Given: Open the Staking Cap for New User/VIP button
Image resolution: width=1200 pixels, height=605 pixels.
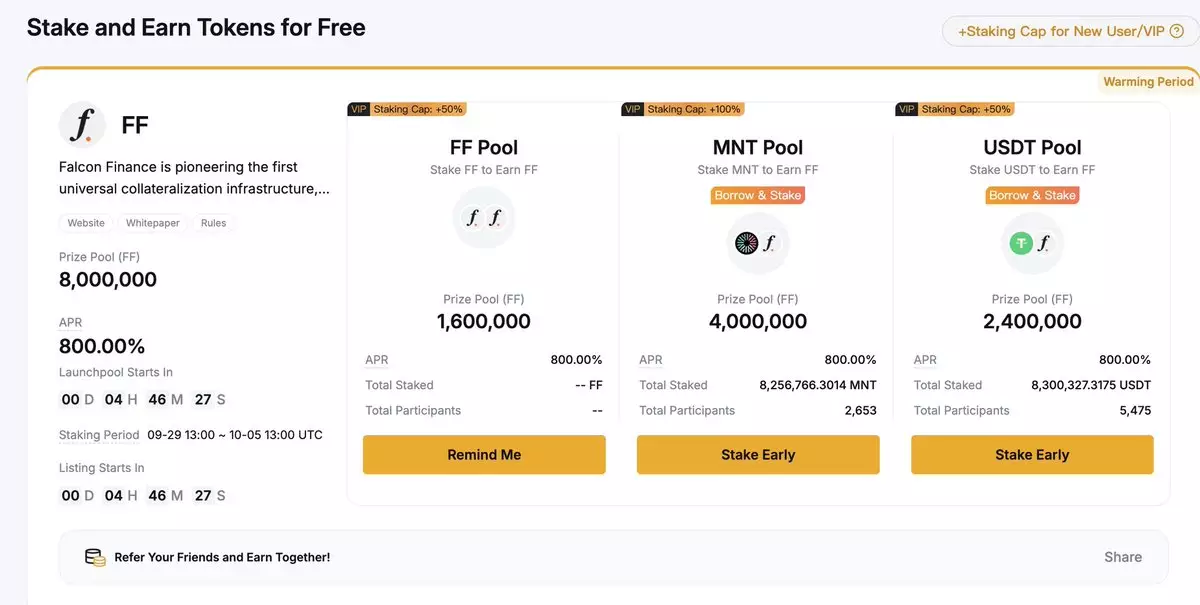Looking at the screenshot, I should pos(1061,31).
